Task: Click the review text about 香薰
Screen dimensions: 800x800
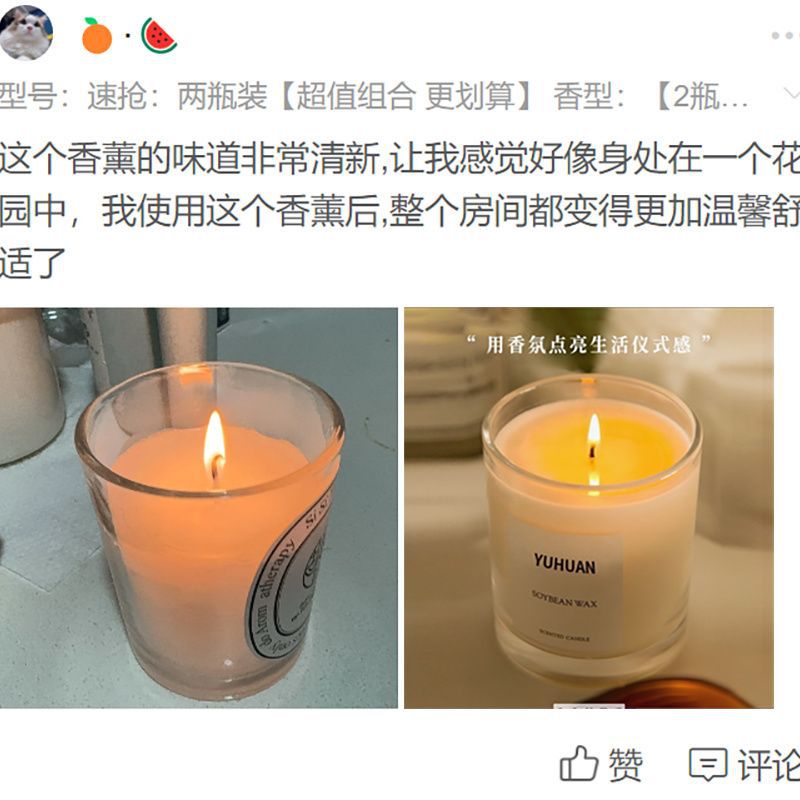Action: (400, 211)
